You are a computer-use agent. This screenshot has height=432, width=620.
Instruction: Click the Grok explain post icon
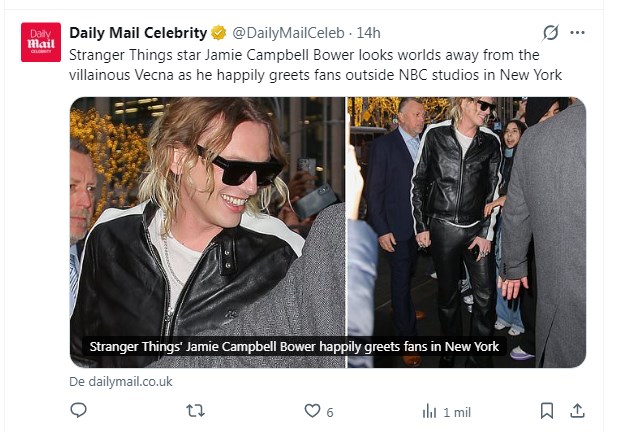549,33
